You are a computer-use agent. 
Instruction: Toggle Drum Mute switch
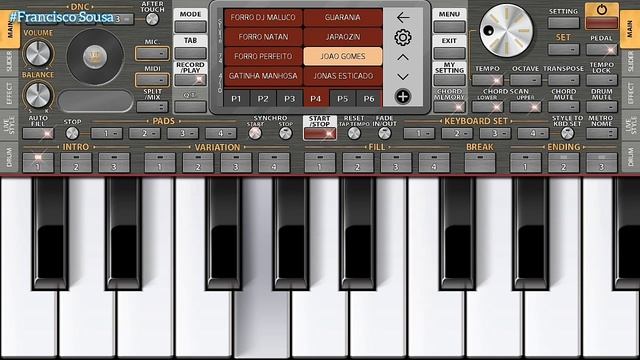pyautogui.click(x=602, y=107)
